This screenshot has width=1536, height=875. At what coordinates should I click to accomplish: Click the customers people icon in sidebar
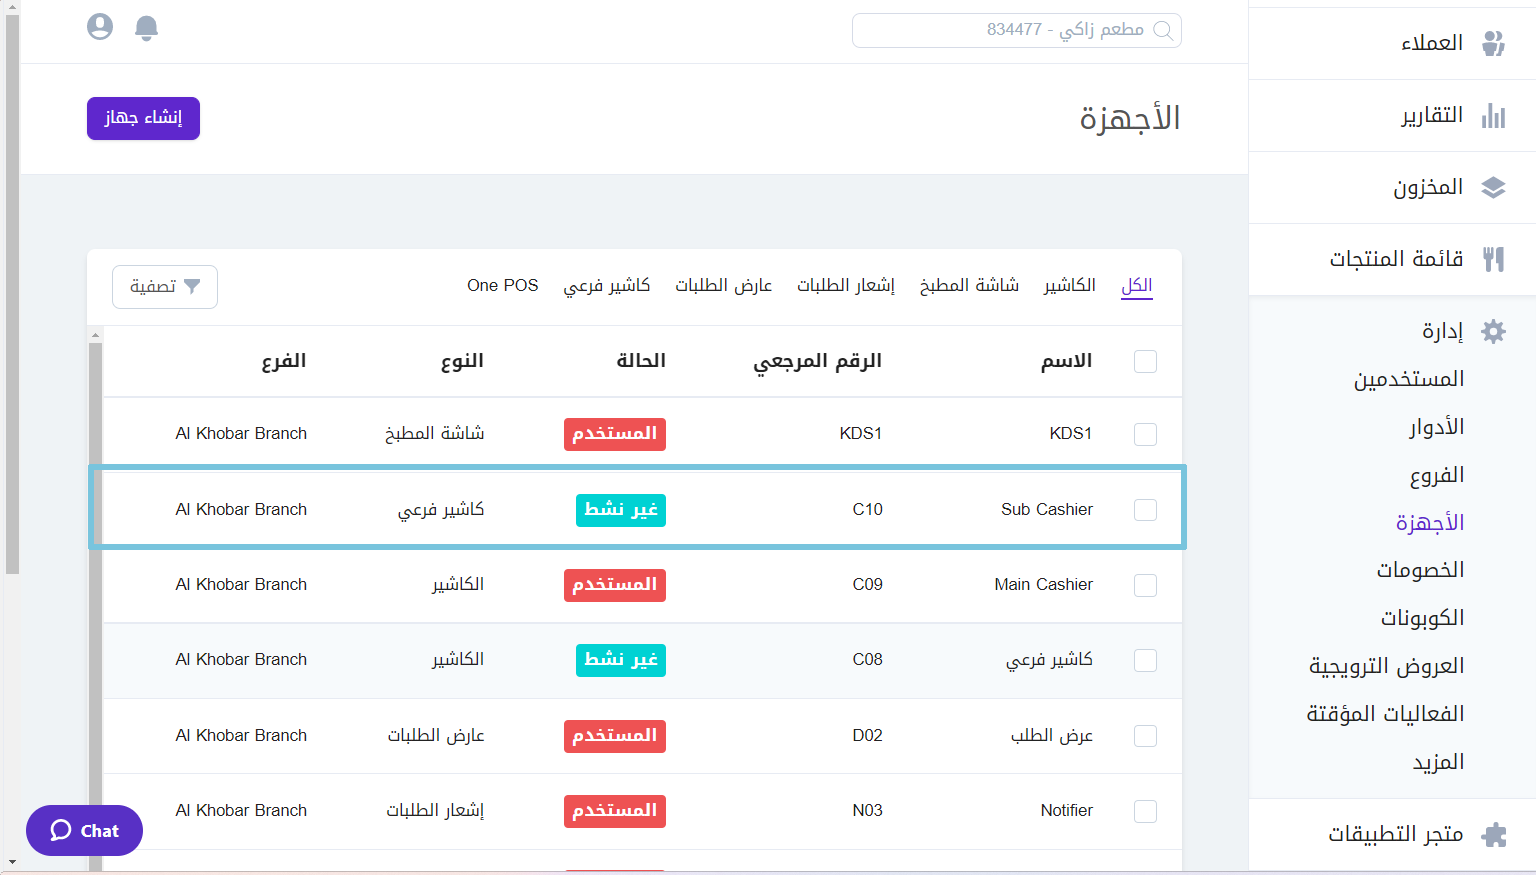coord(1493,43)
